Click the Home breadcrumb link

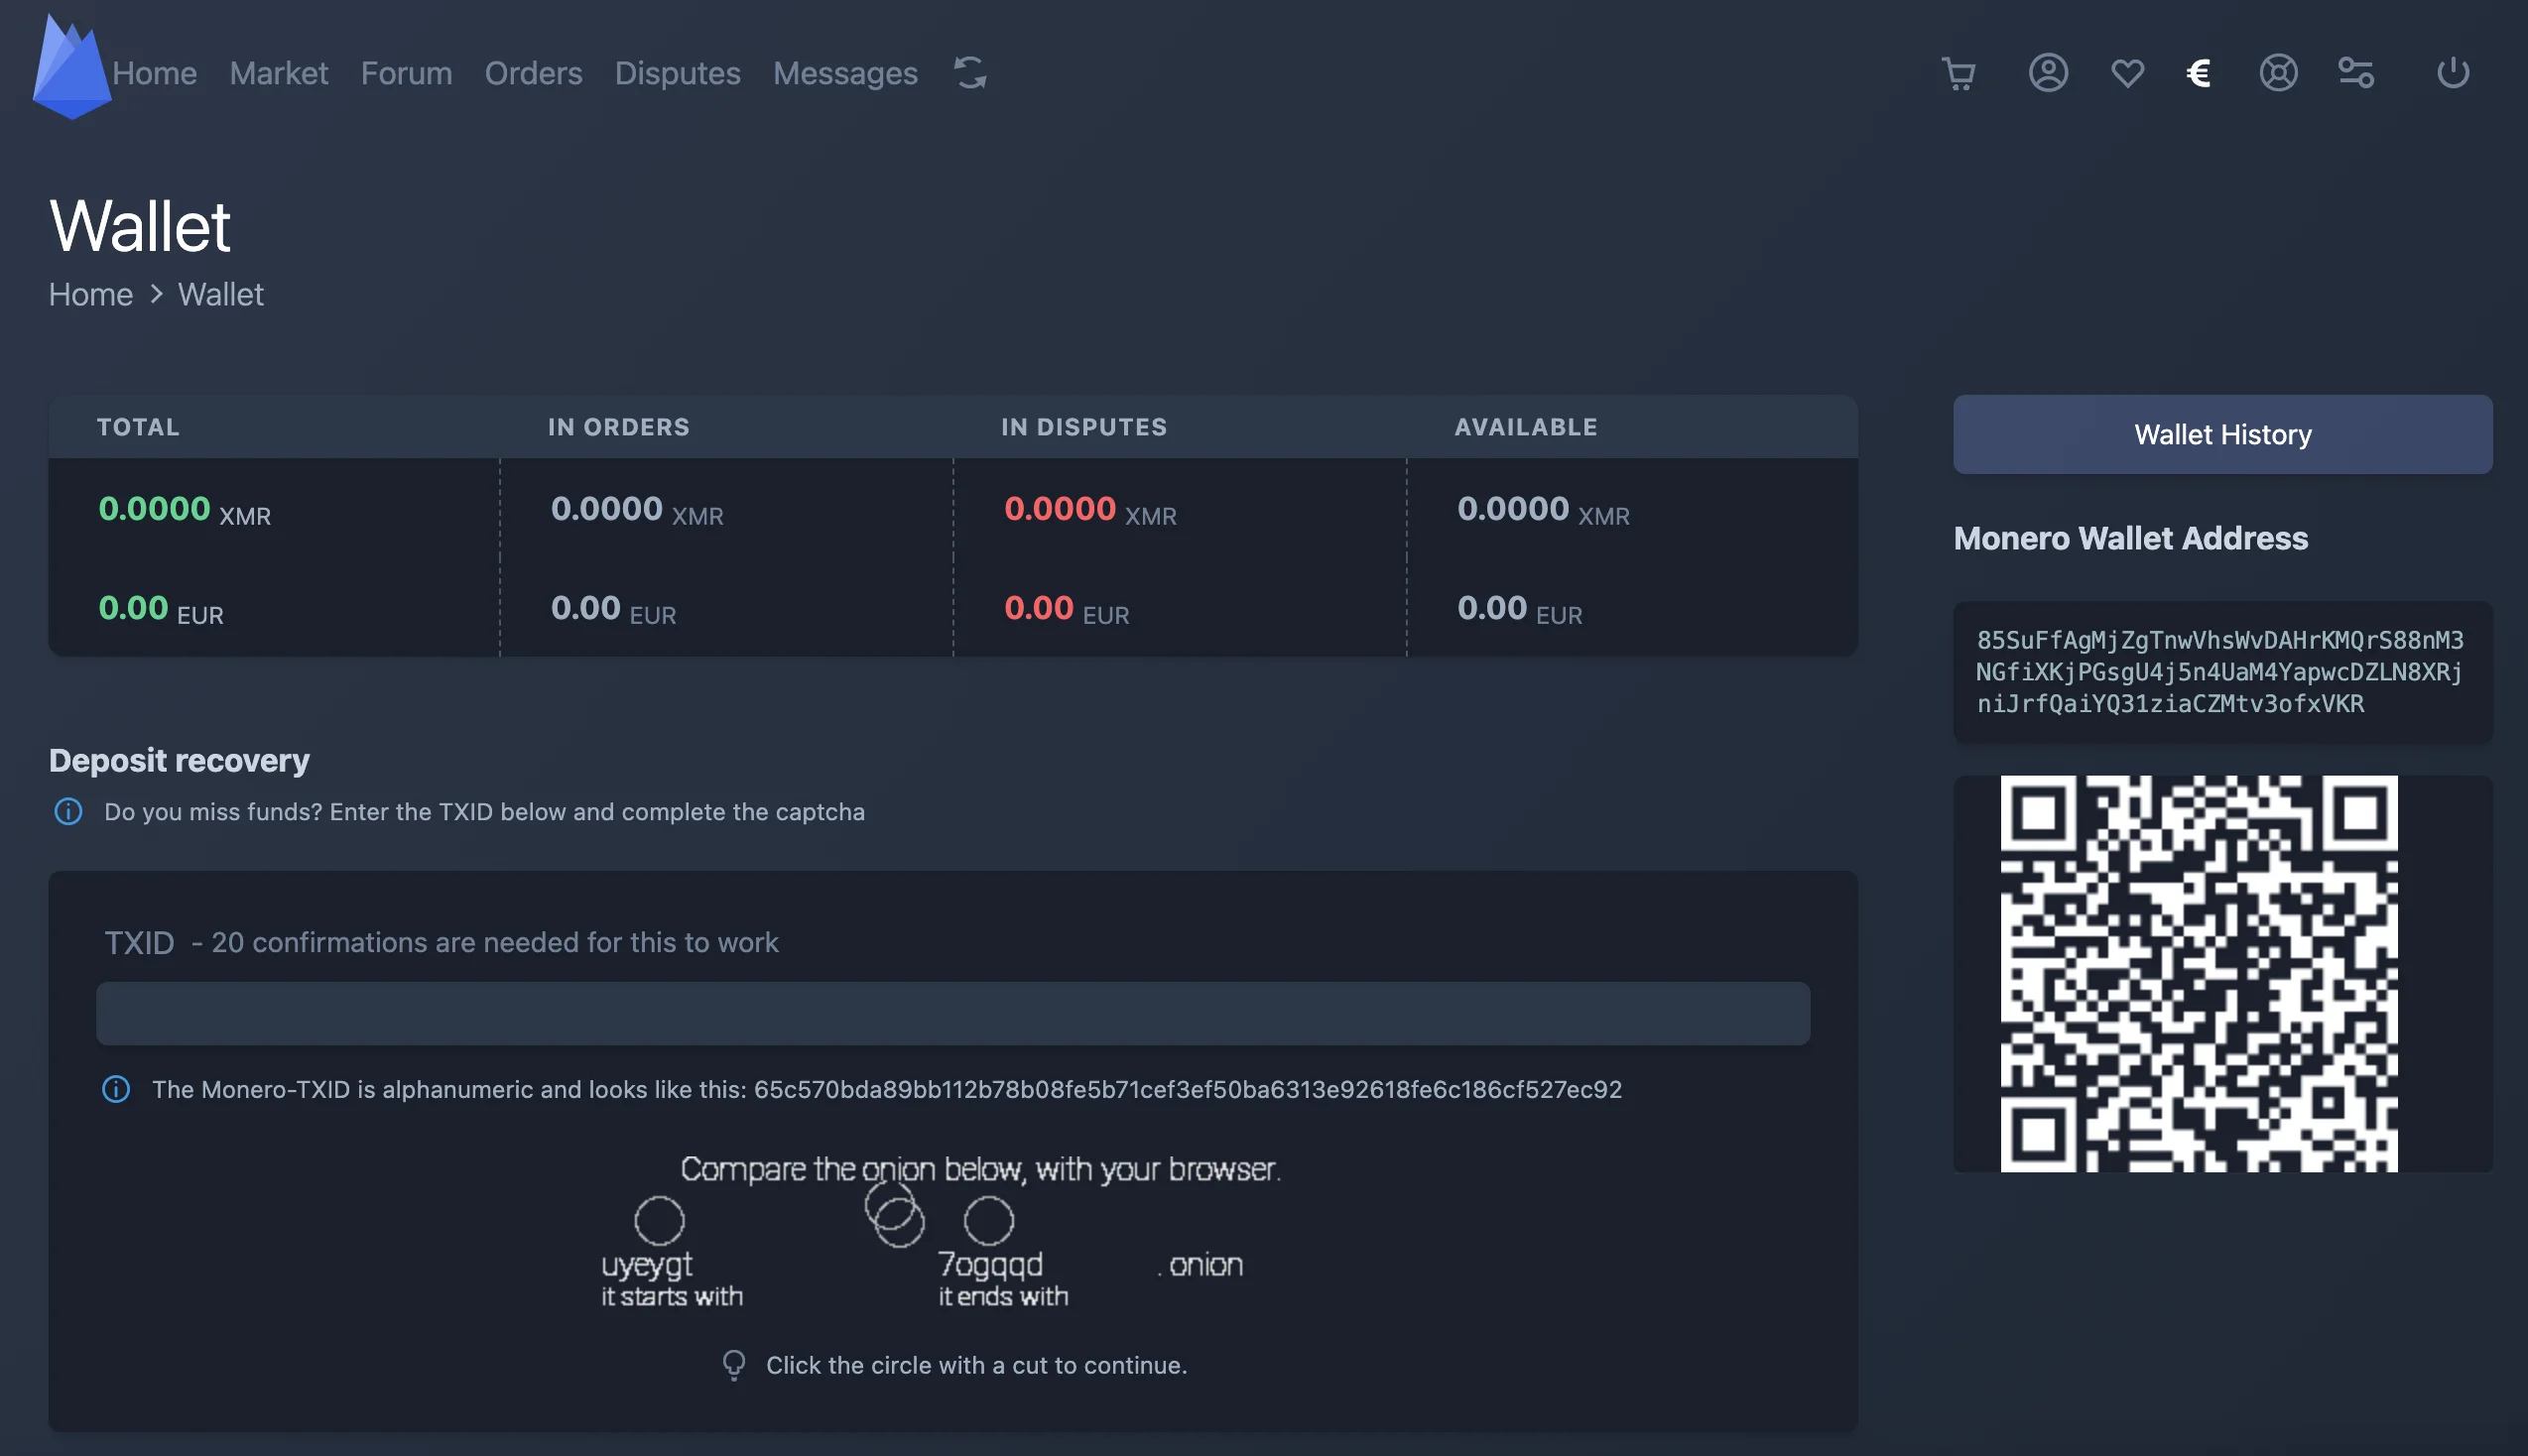click(x=91, y=294)
